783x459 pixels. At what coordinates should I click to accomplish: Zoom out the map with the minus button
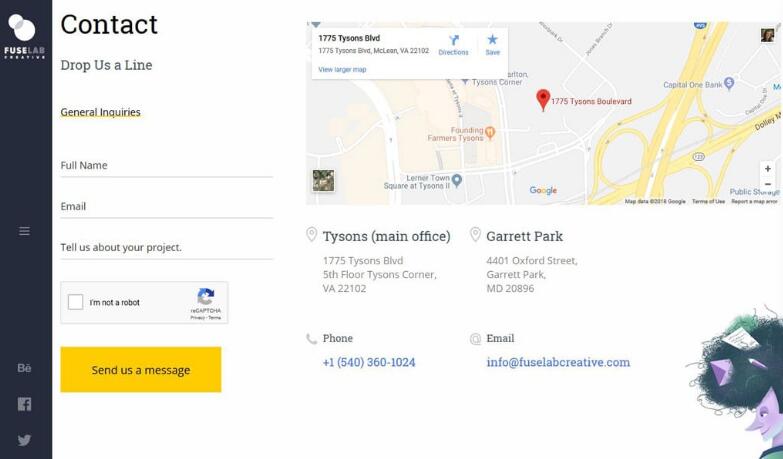coord(768,184)
